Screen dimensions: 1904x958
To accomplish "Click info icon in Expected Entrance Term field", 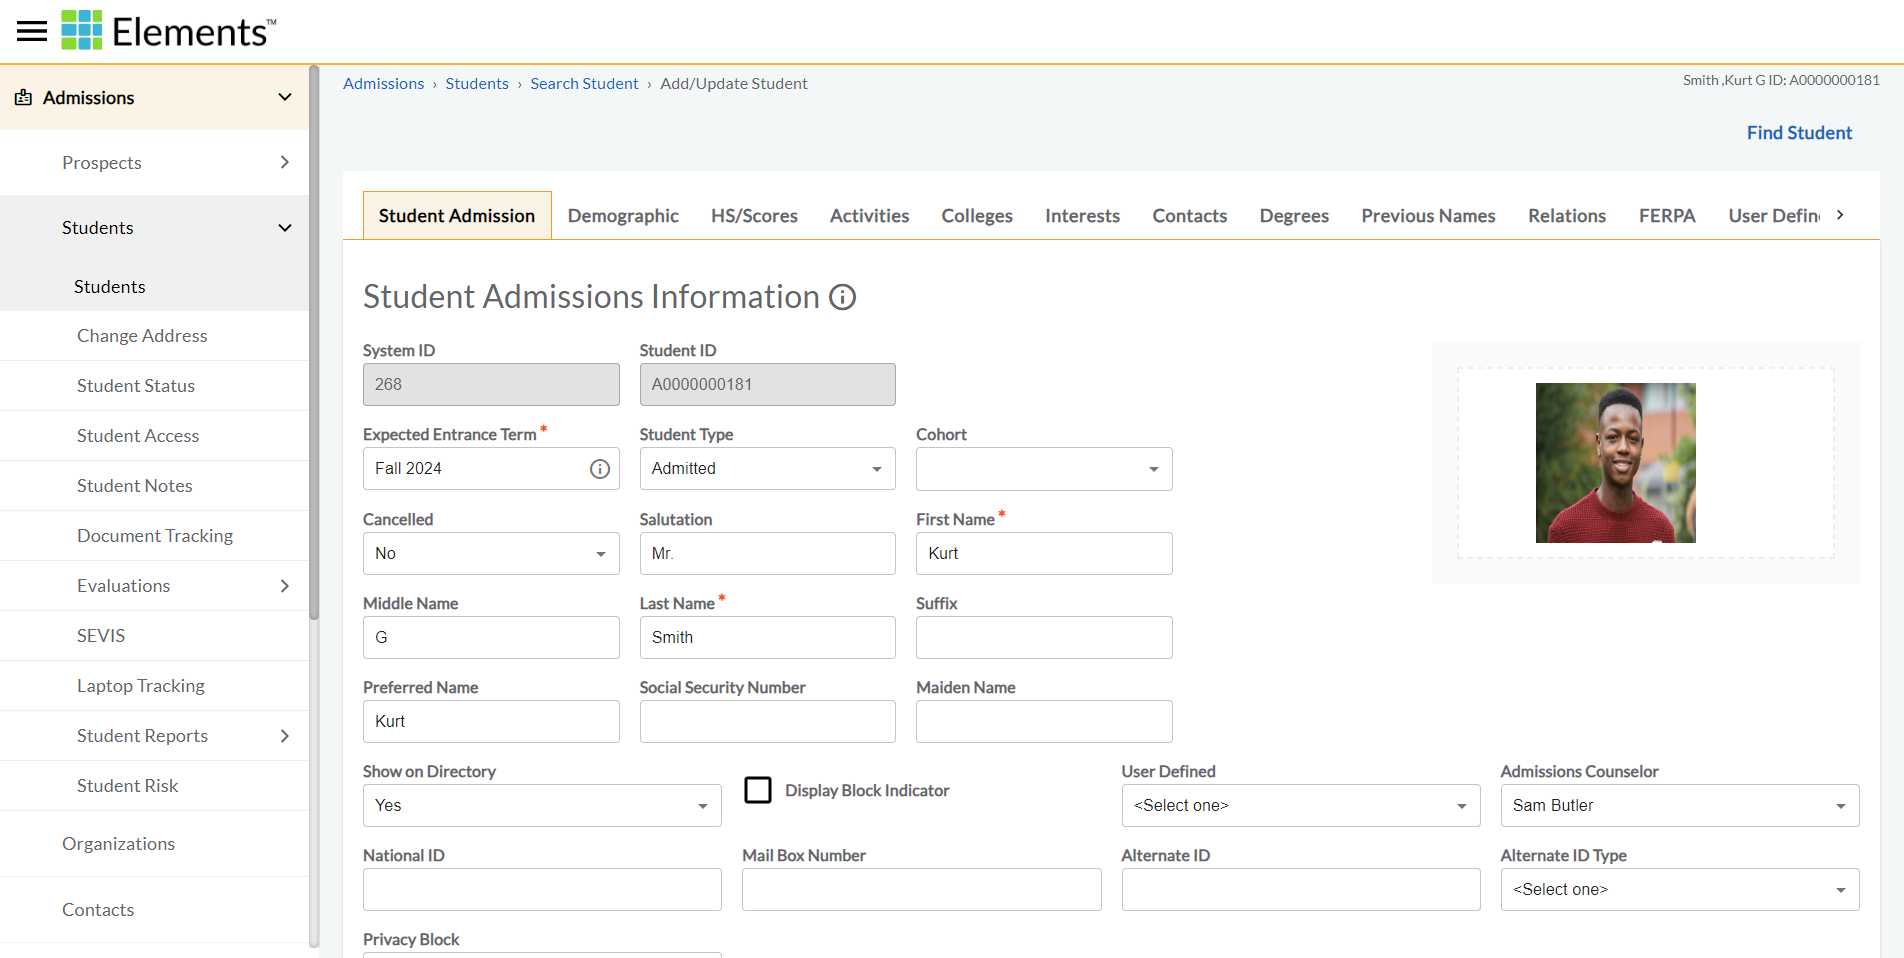I will pos(600,469).
